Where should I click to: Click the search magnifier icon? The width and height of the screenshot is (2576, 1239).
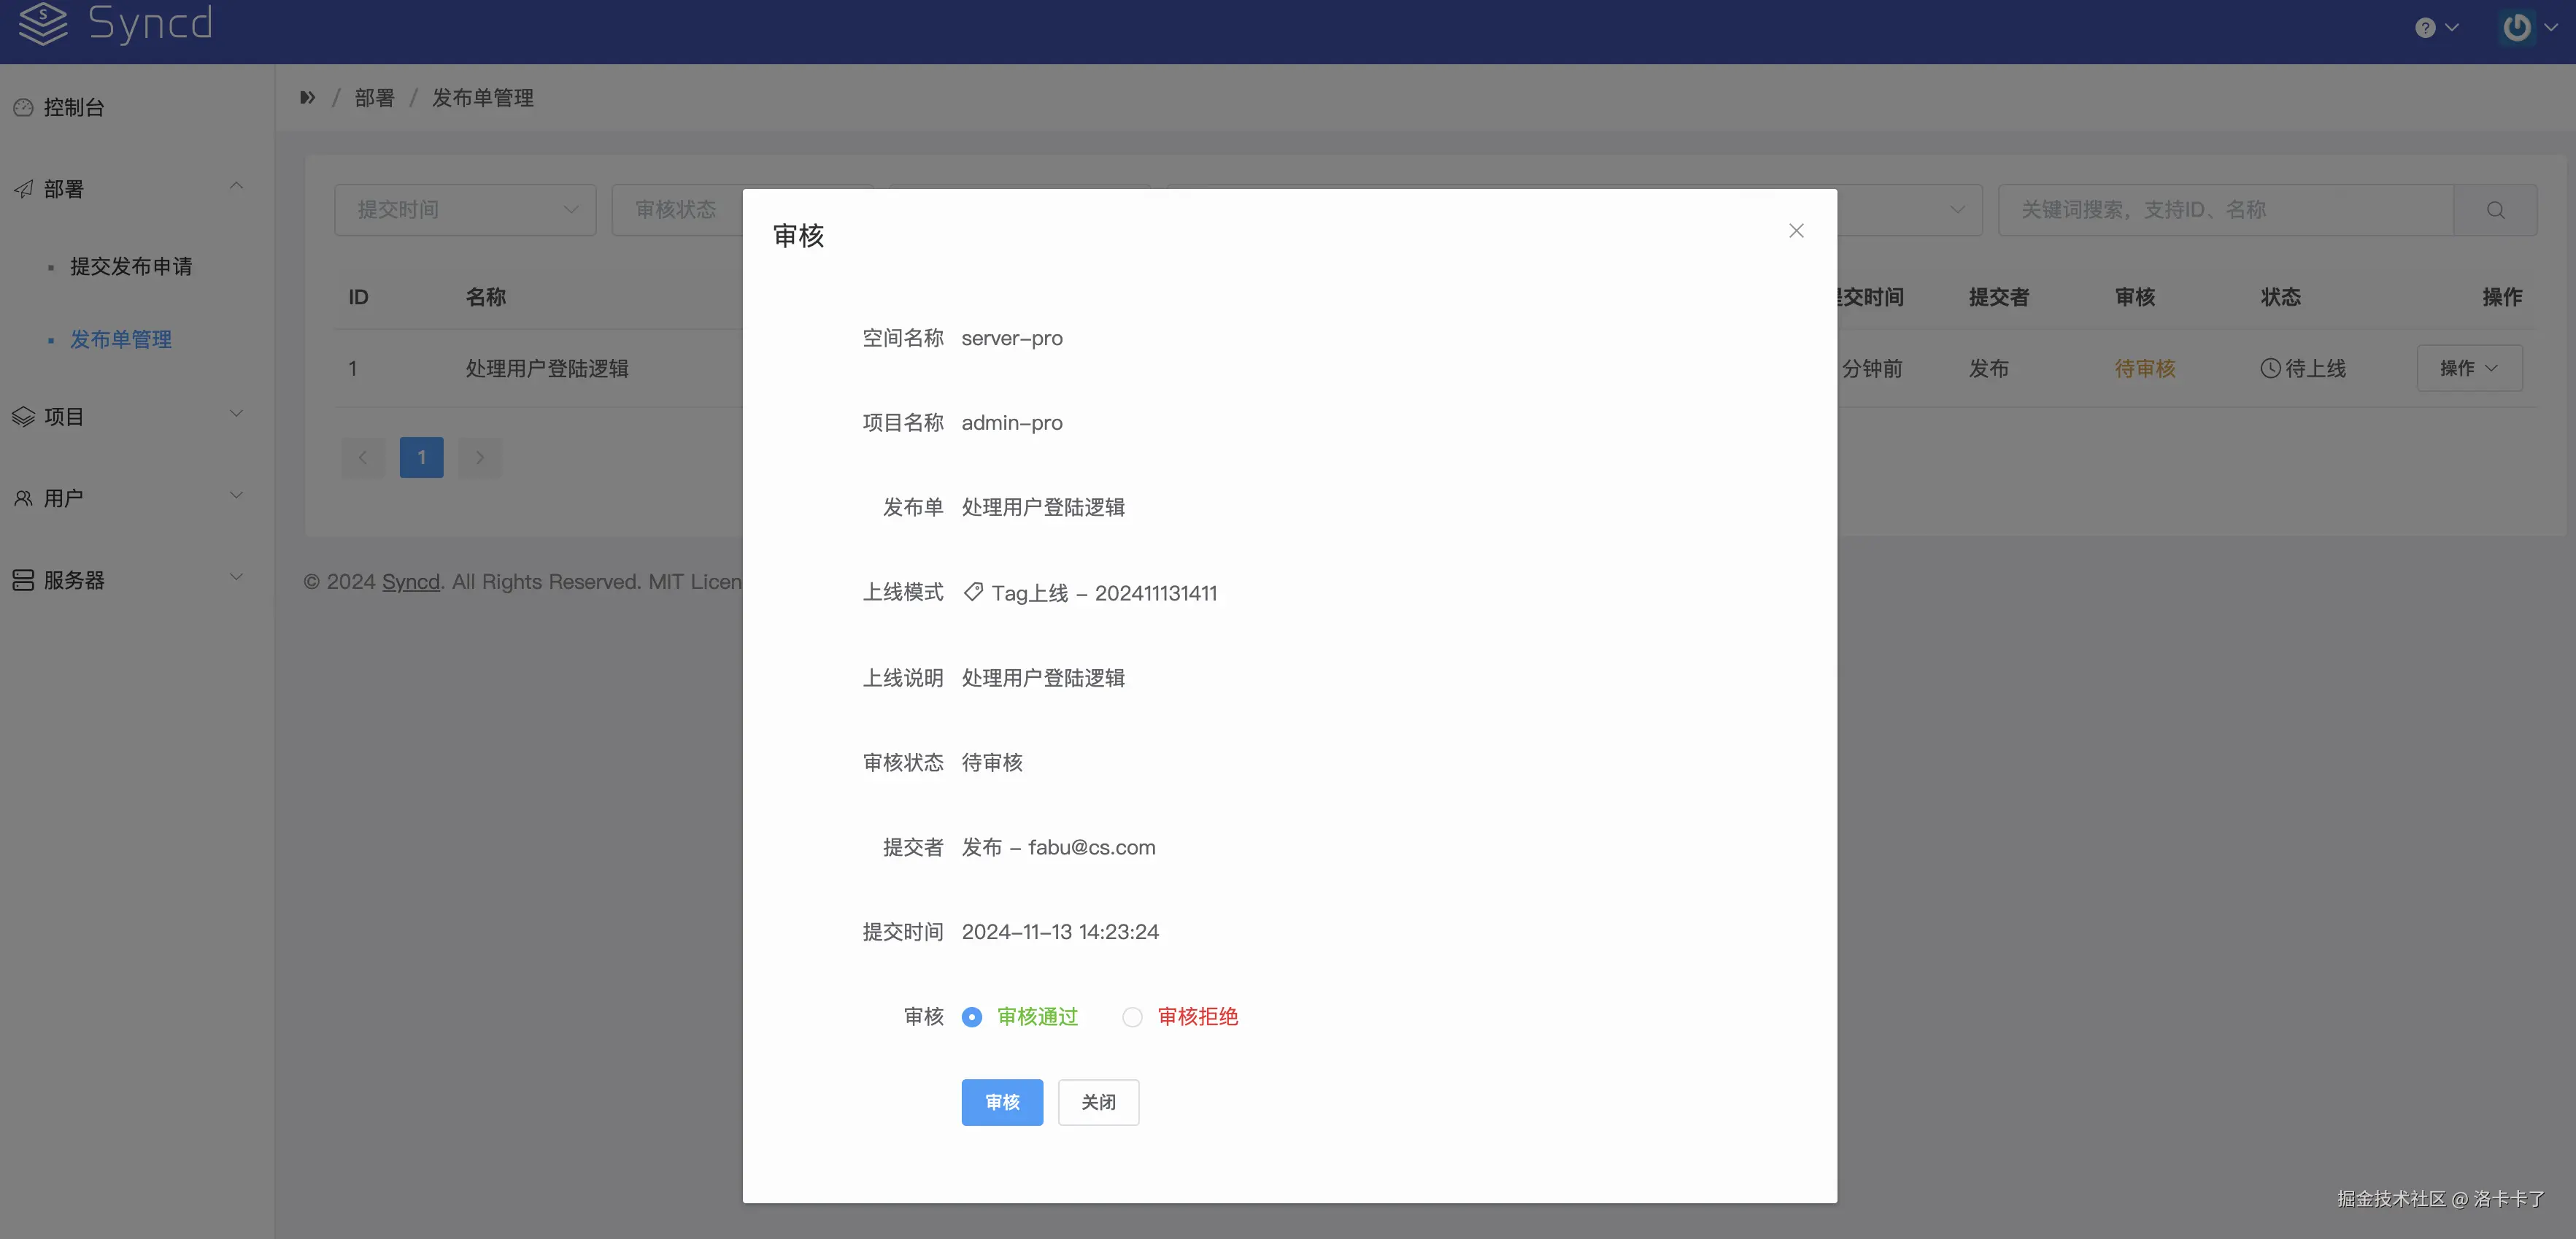point(2495,210)
